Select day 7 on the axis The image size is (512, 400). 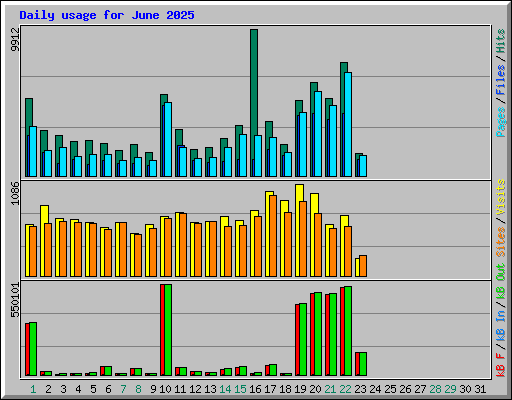click(x=123, y=389)
